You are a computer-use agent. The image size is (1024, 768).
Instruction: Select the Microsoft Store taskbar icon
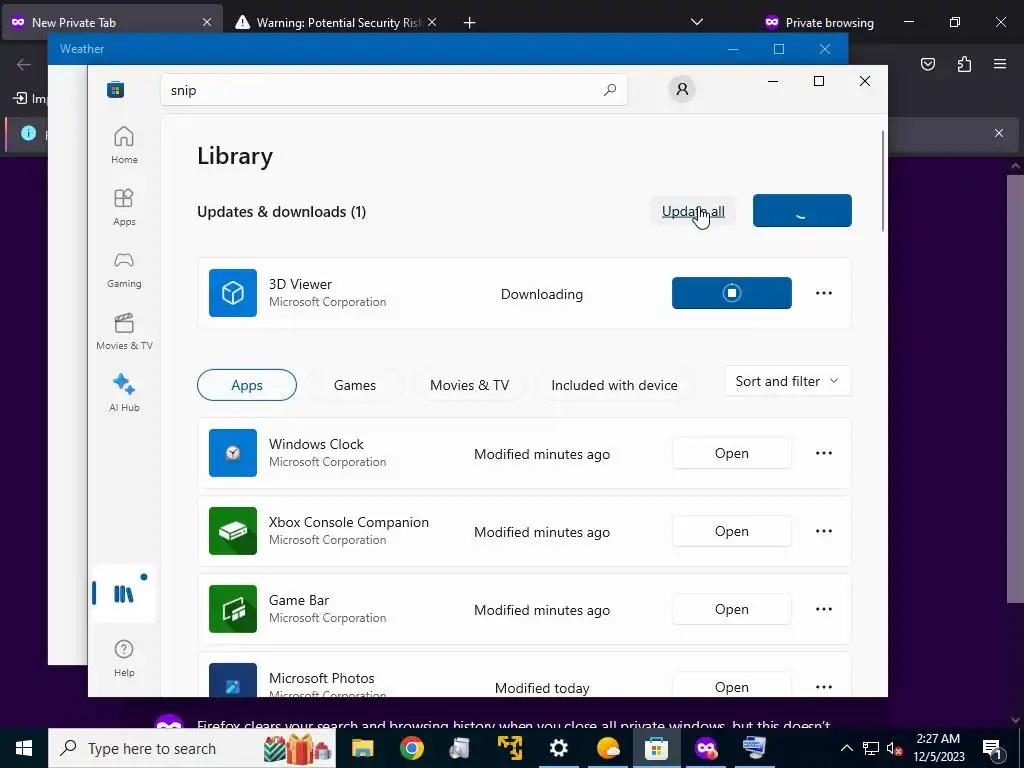(x=656, y=748)
